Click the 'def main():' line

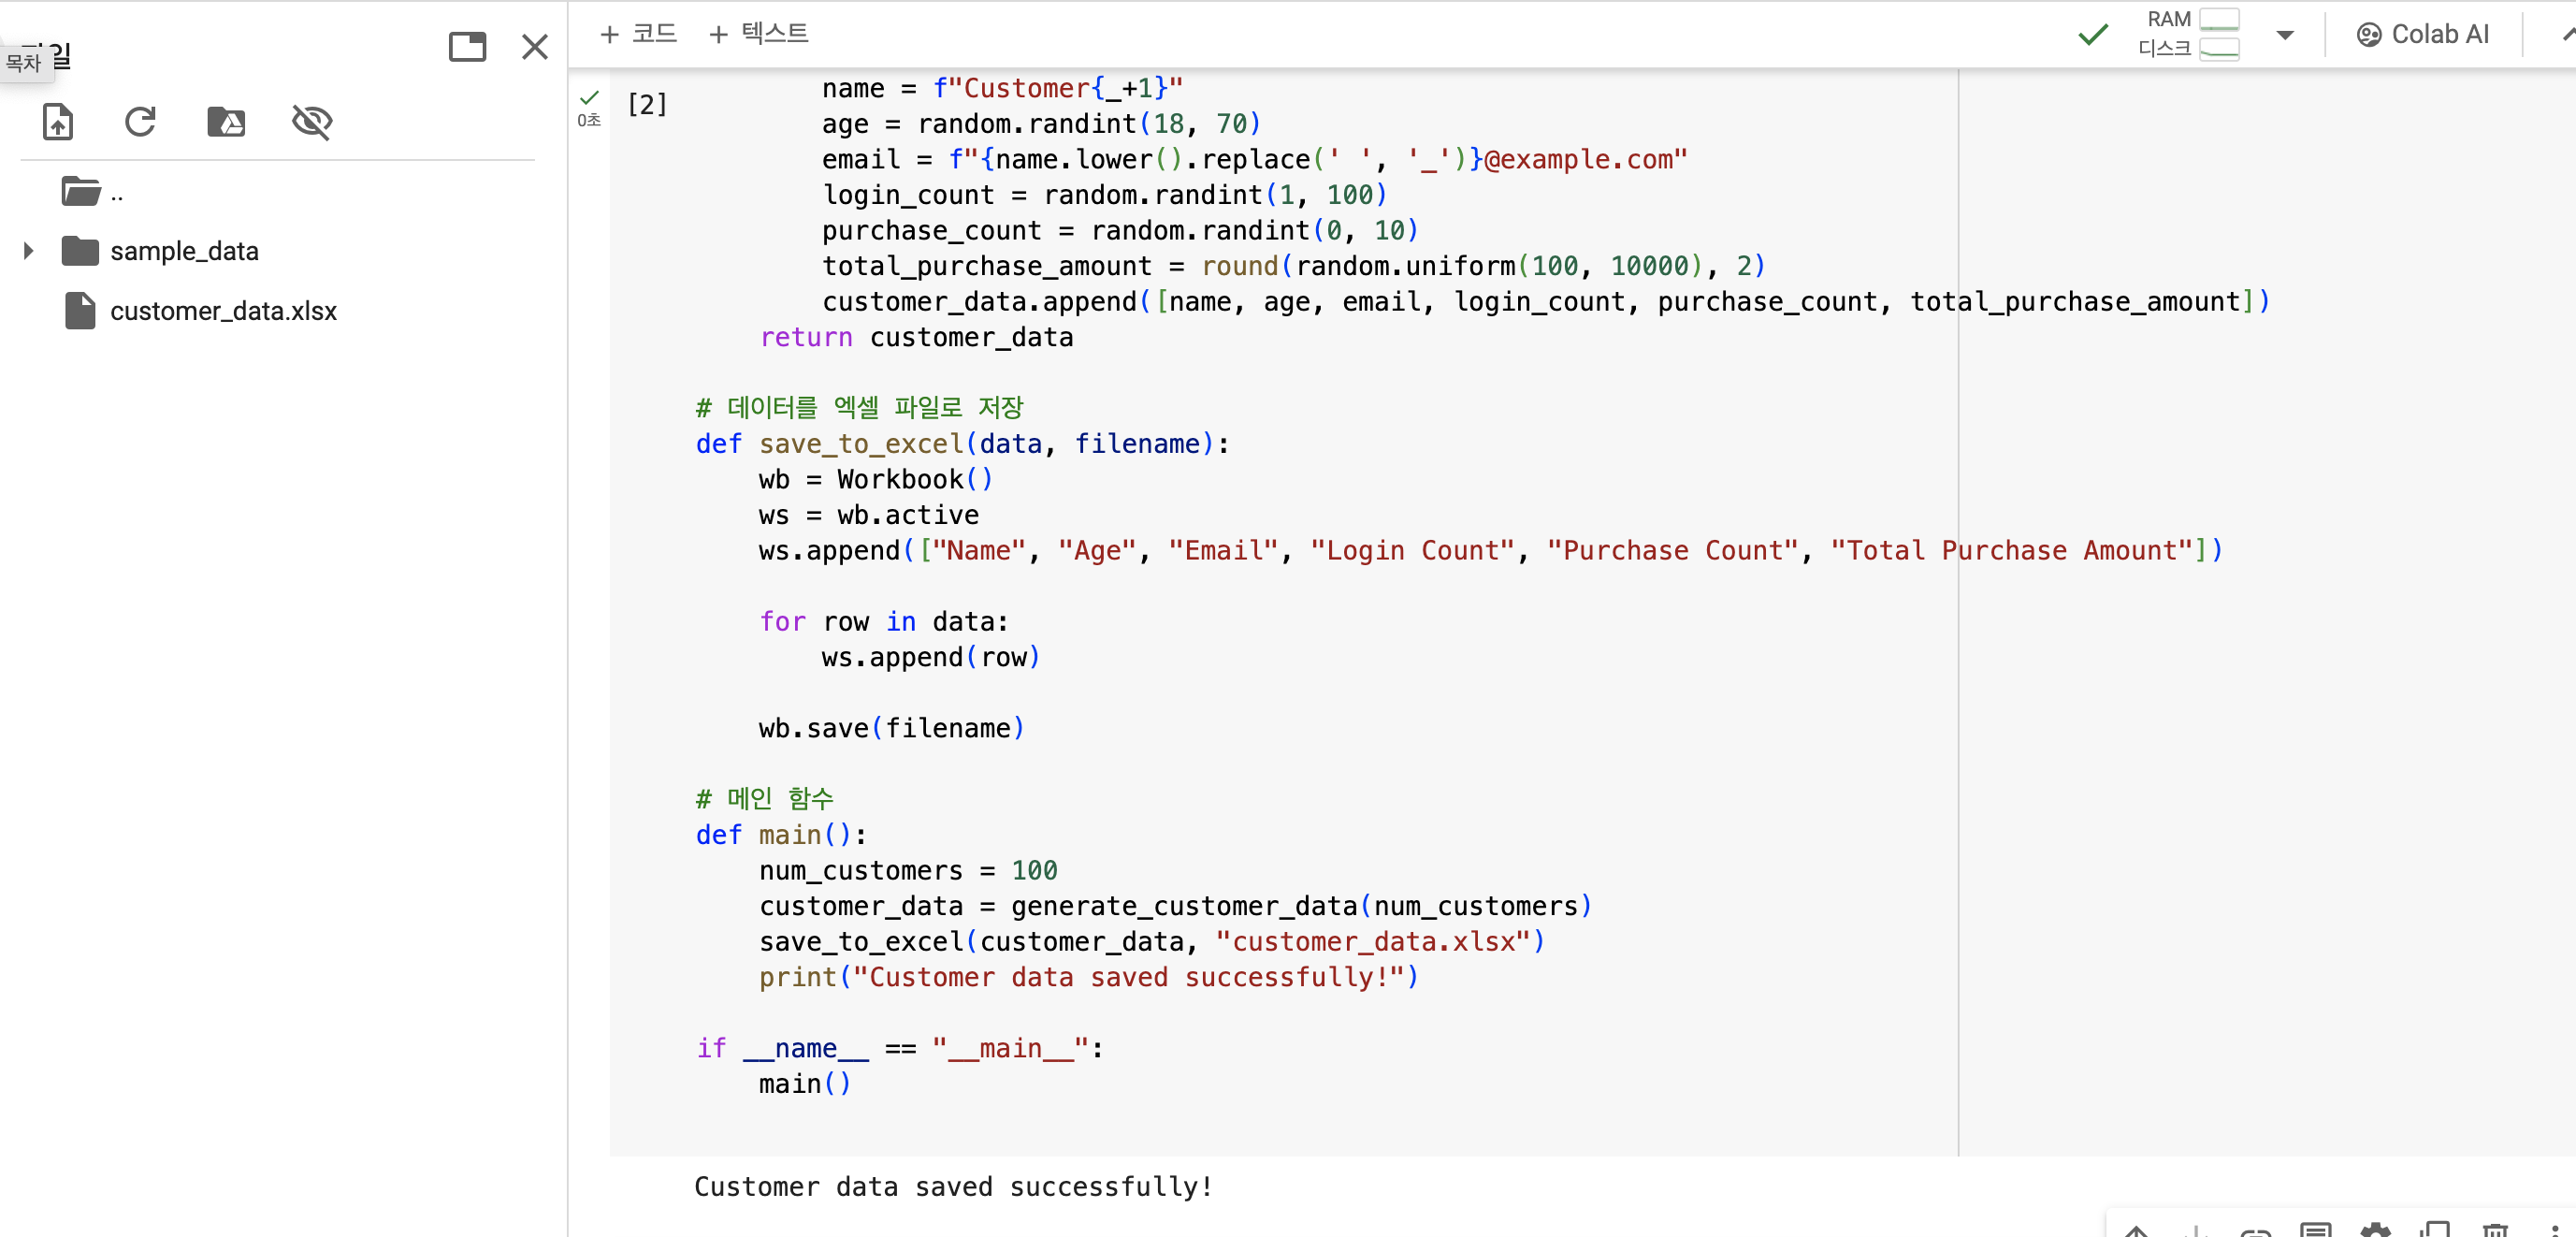781,835
